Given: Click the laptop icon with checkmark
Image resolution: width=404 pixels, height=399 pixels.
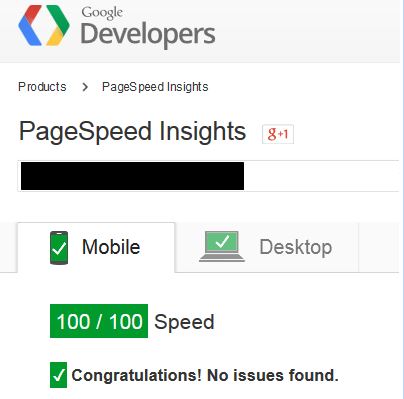Looking at the screenshot, I should click(222, 246).
